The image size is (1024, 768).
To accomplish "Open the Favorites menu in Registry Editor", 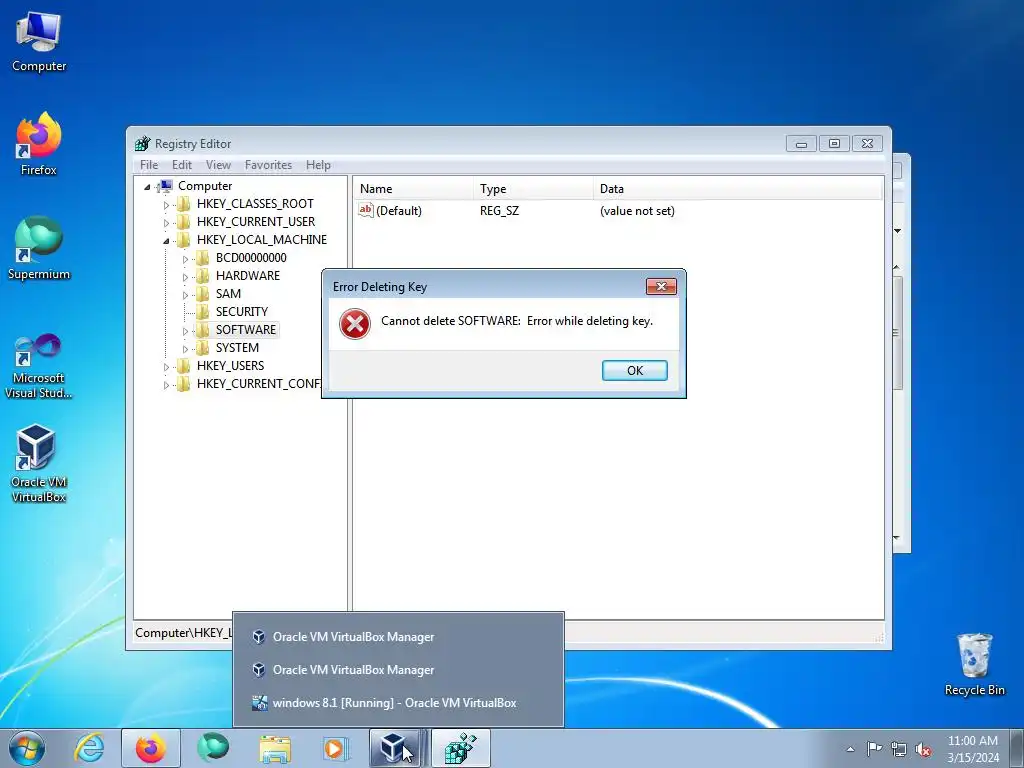I will click(x=268, y=165).
